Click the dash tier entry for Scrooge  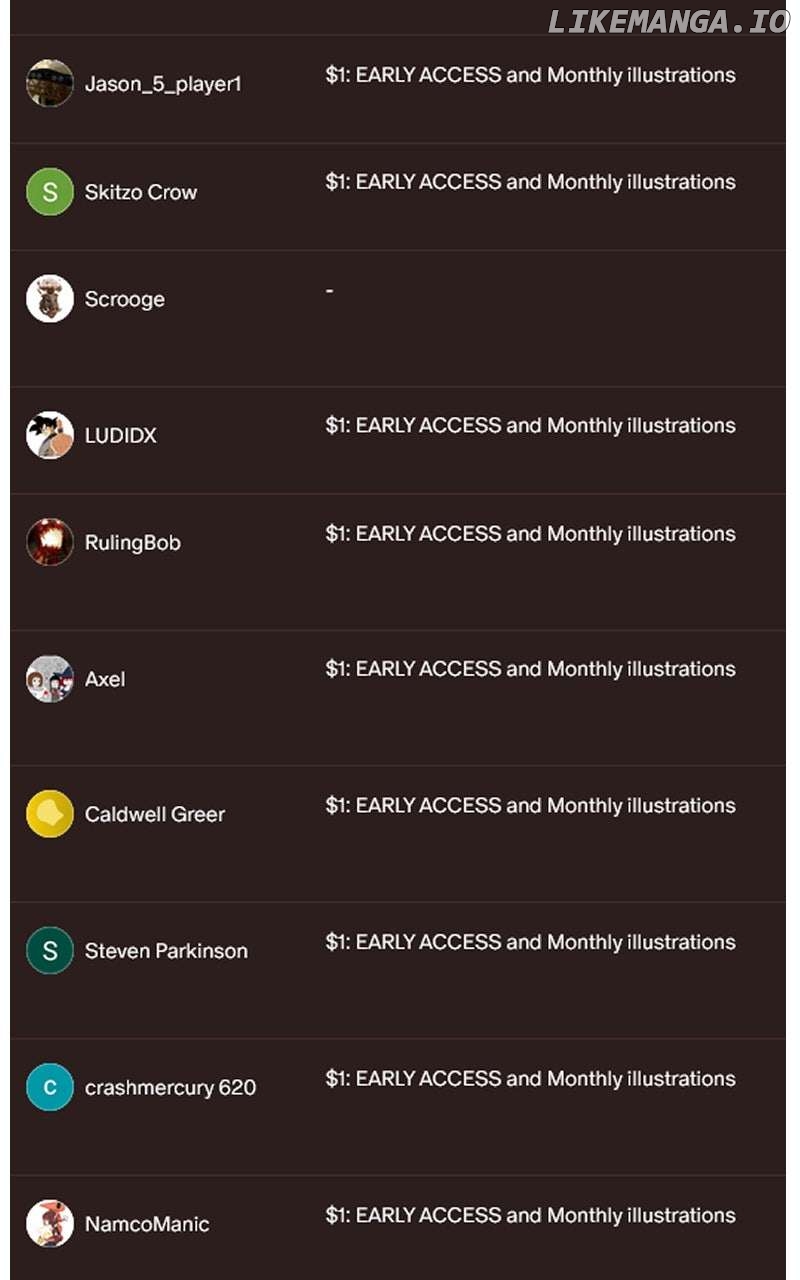coord(329,291)
